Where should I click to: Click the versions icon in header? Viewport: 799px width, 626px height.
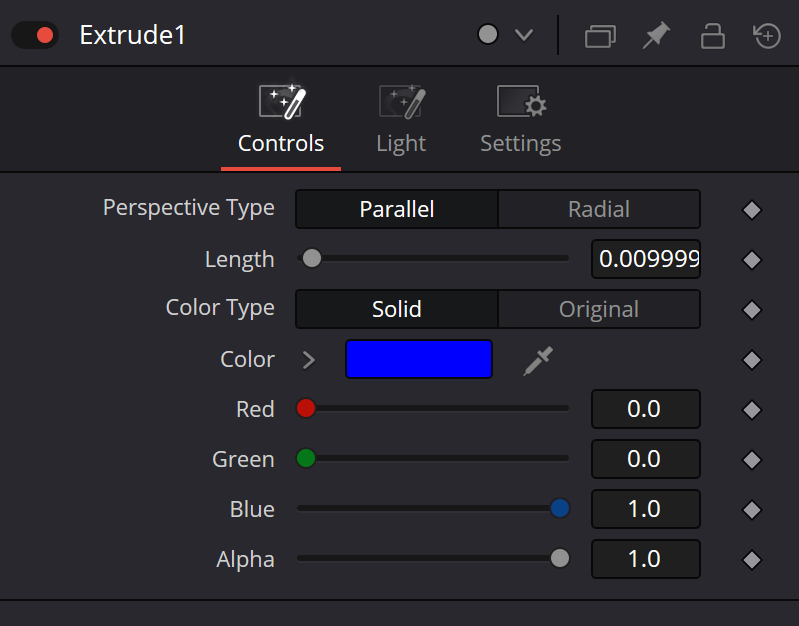point(600,36)
